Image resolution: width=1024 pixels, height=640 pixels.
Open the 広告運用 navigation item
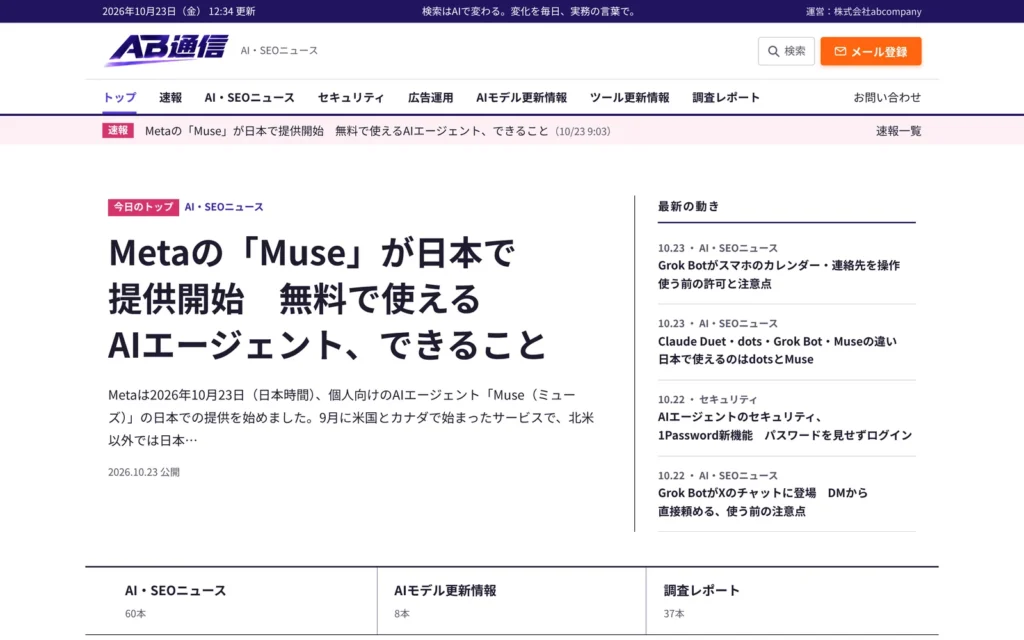[430, 97]
